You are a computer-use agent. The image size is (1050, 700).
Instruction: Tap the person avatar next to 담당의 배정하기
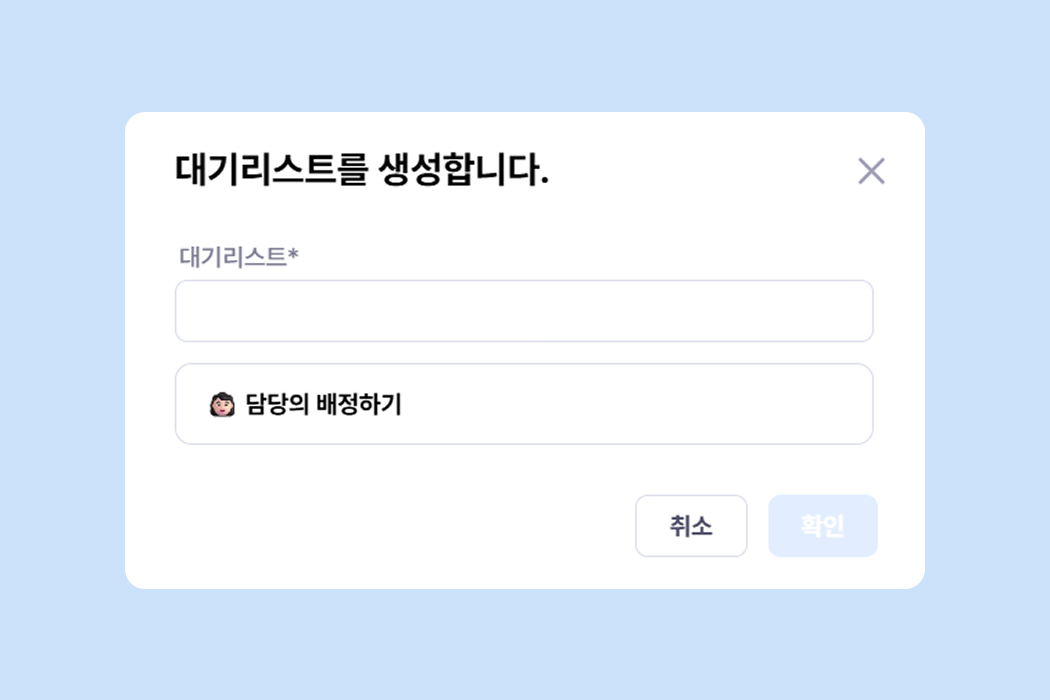222,405
